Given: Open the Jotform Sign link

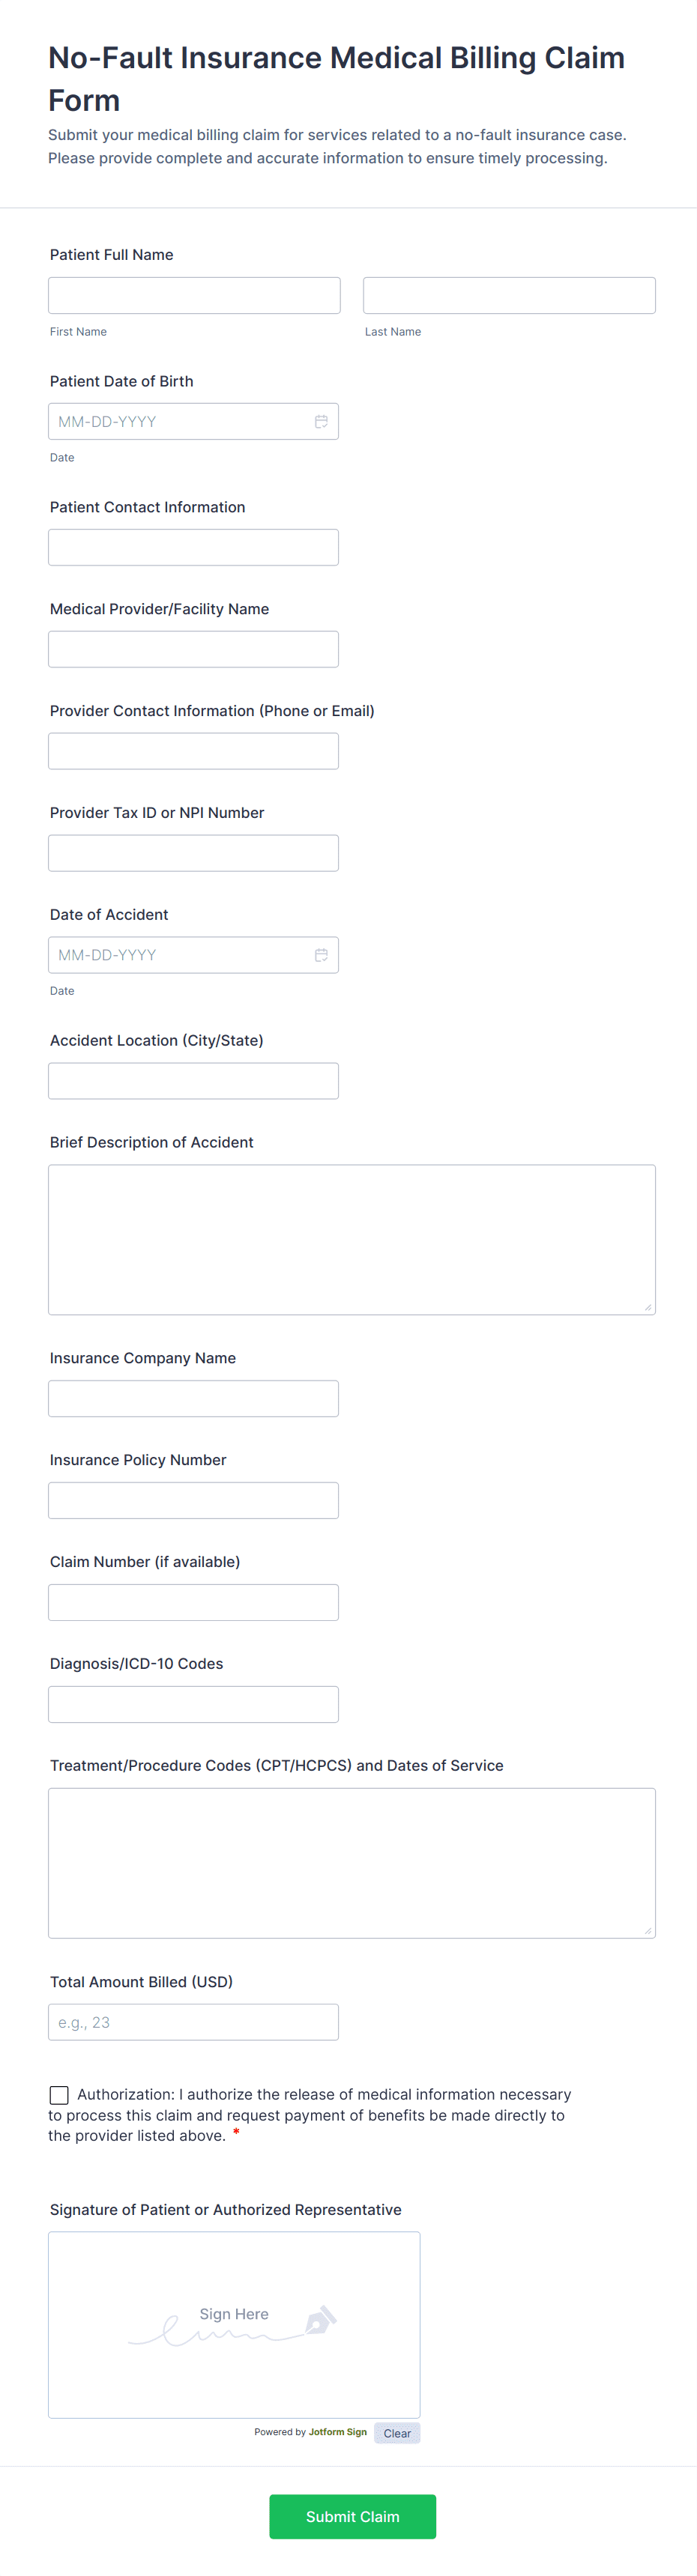Looking at the screenshot, I should (337, 2432).
